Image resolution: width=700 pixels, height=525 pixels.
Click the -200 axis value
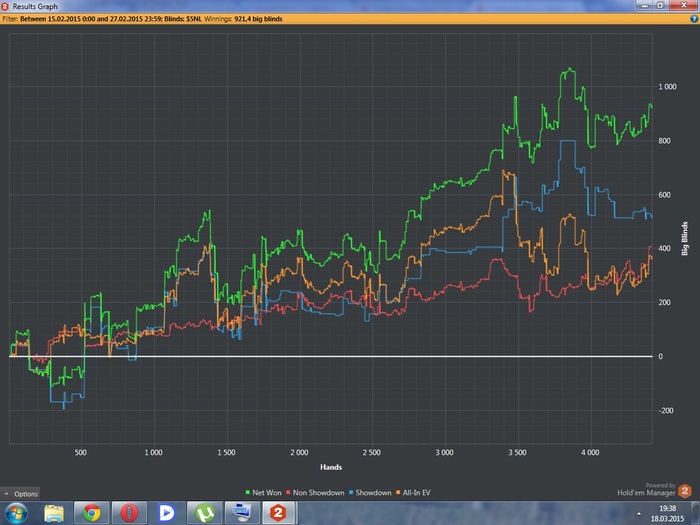pos(666,410)
